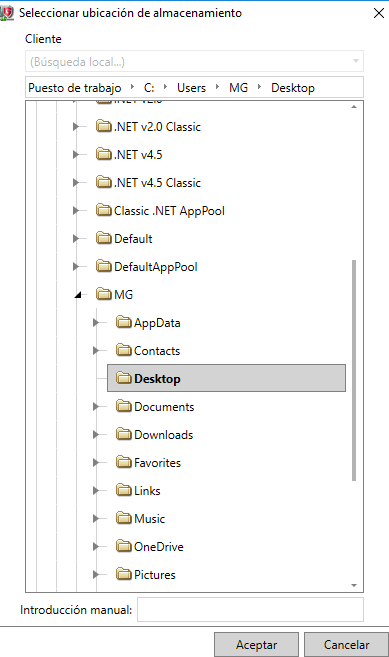Viewport: 389px width, 657px height.
Task: Click Puesto de trabajo in breadcrumb
Action: [75, 88]
